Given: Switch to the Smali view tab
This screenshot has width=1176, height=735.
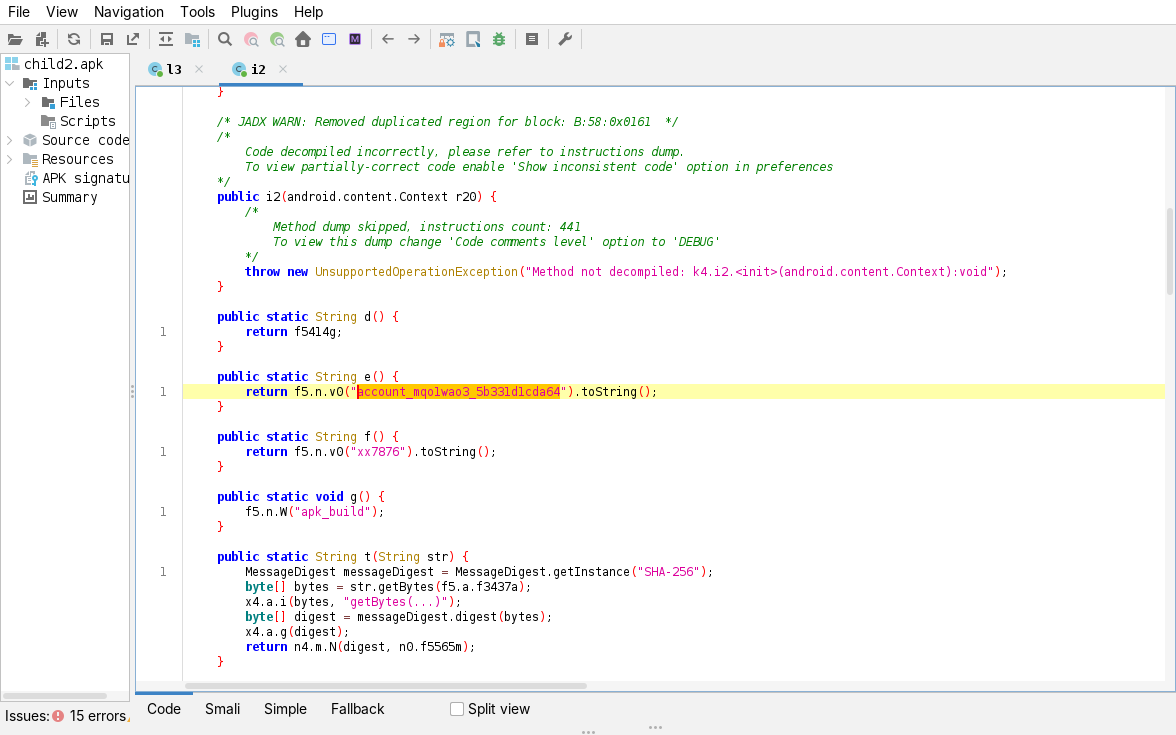Looking at the screenshot, I should (x=223, y=709).
